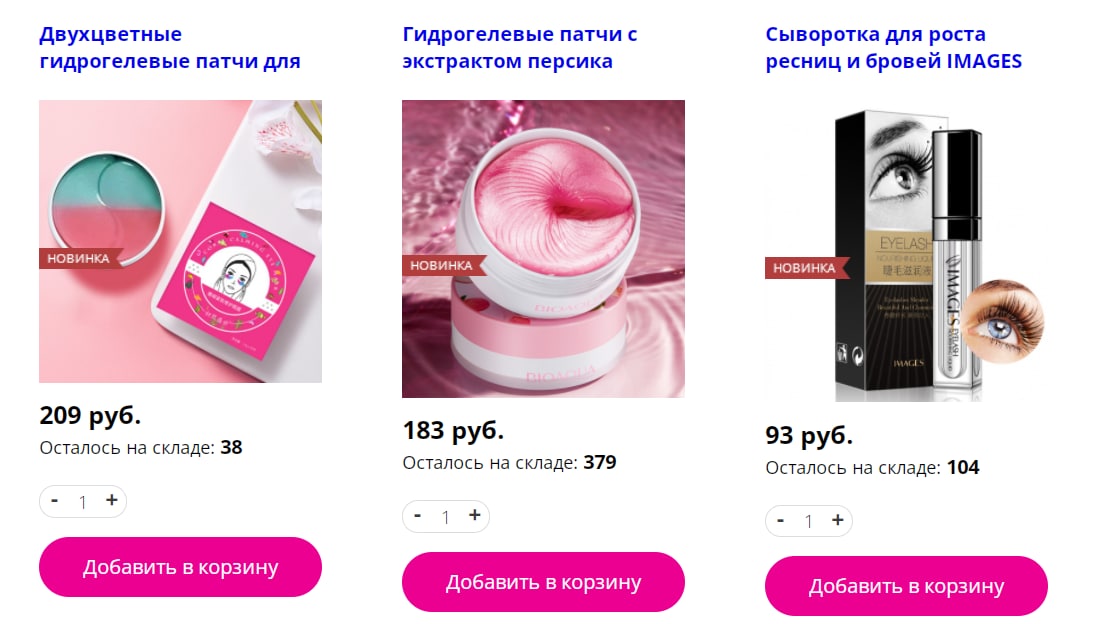
Task: Decrease quantity for the 209 руб. patches
Action: click(x=54, y=500)
